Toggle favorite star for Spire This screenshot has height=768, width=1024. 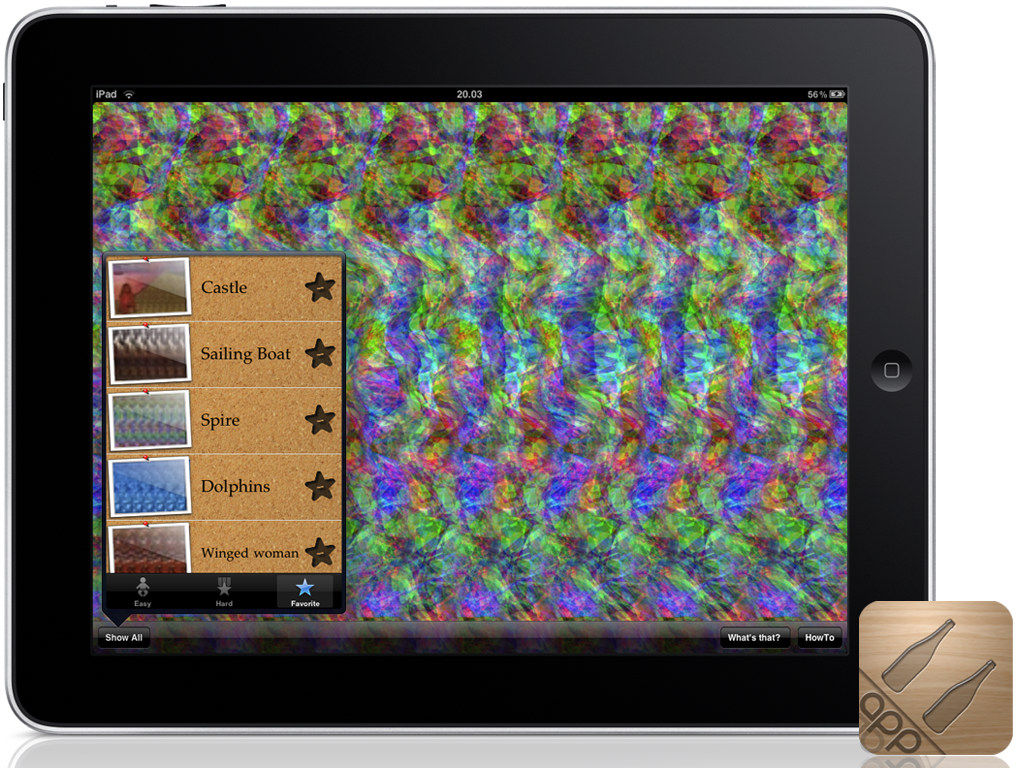click(x=320, y=419)
